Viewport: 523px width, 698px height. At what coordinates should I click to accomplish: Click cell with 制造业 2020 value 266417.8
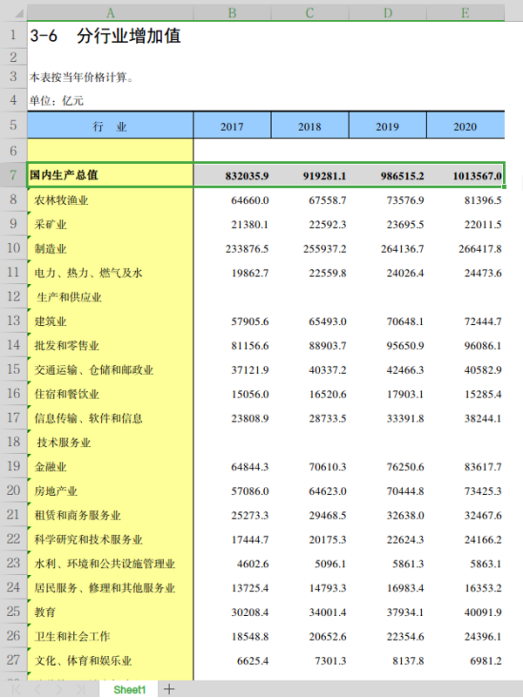466,248
